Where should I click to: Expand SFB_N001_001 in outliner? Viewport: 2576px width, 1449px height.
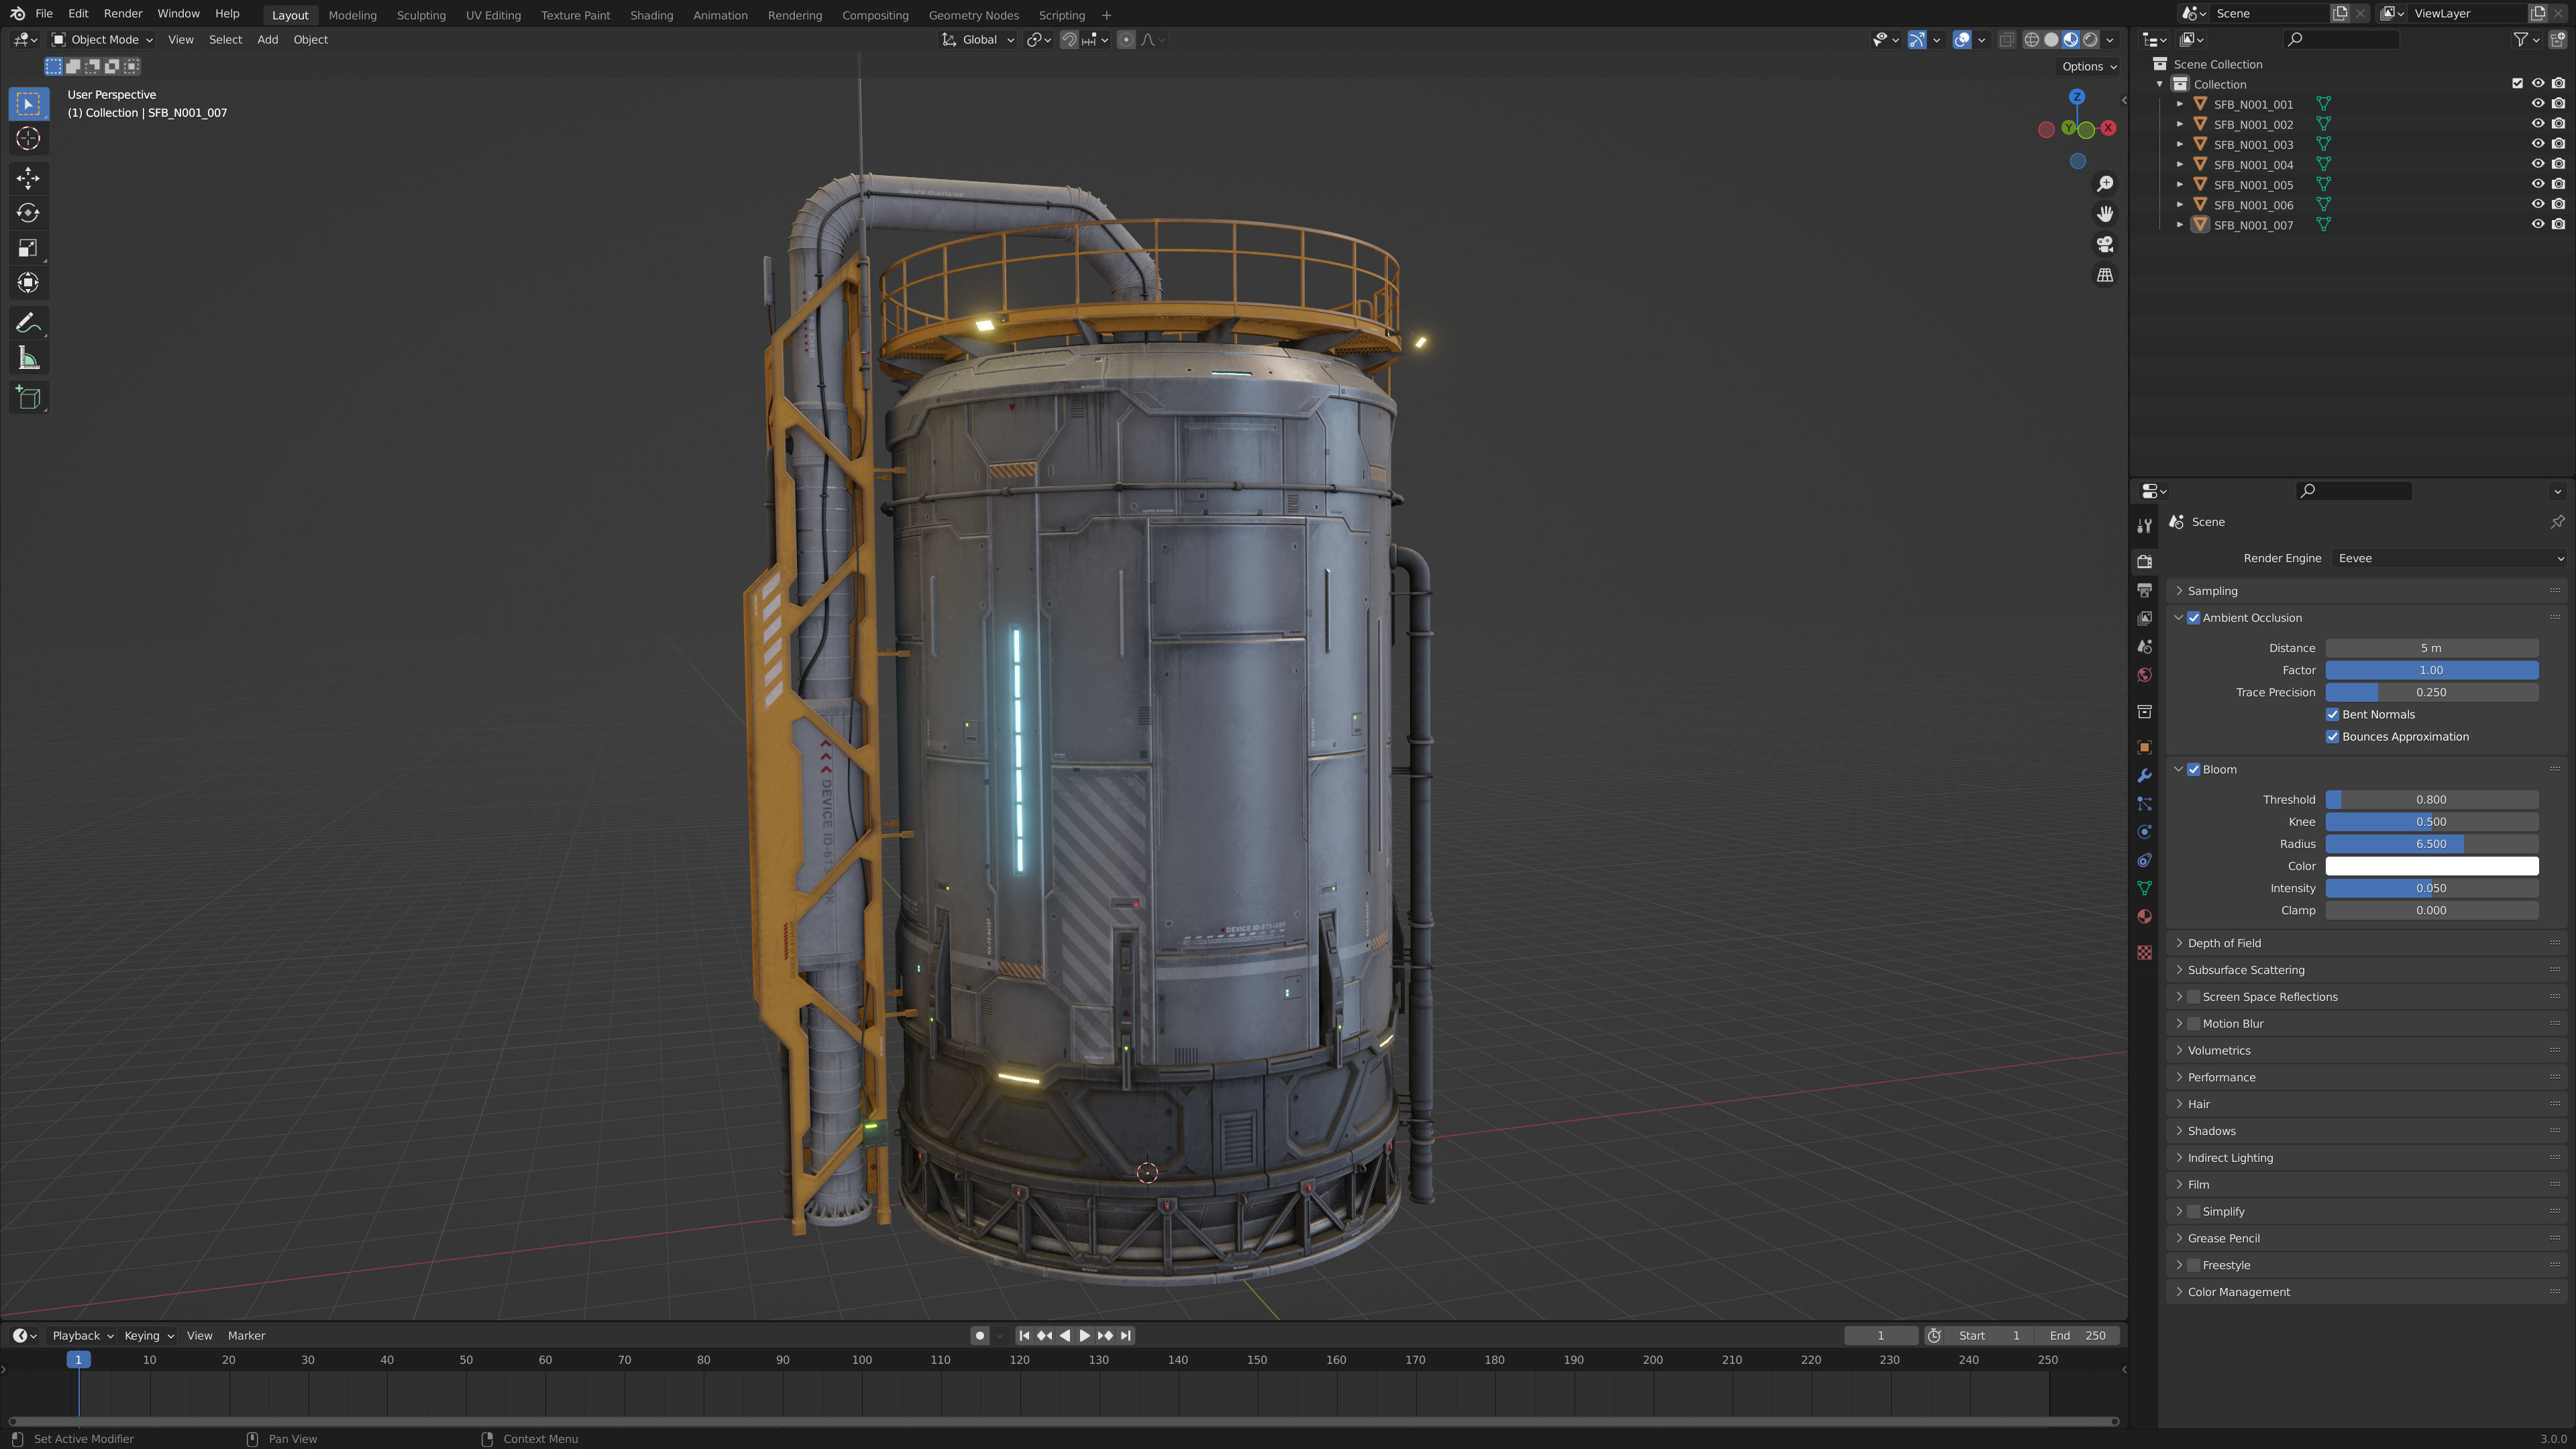point(2180,104)
